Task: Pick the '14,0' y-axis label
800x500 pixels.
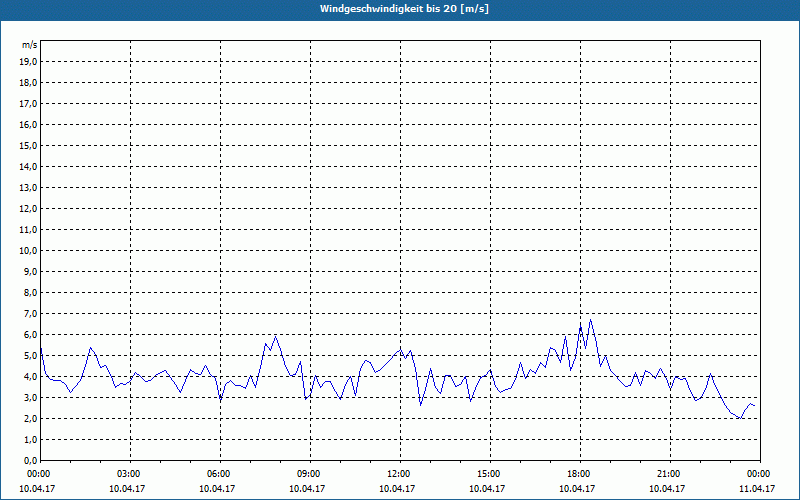Action: coord(29,166)
